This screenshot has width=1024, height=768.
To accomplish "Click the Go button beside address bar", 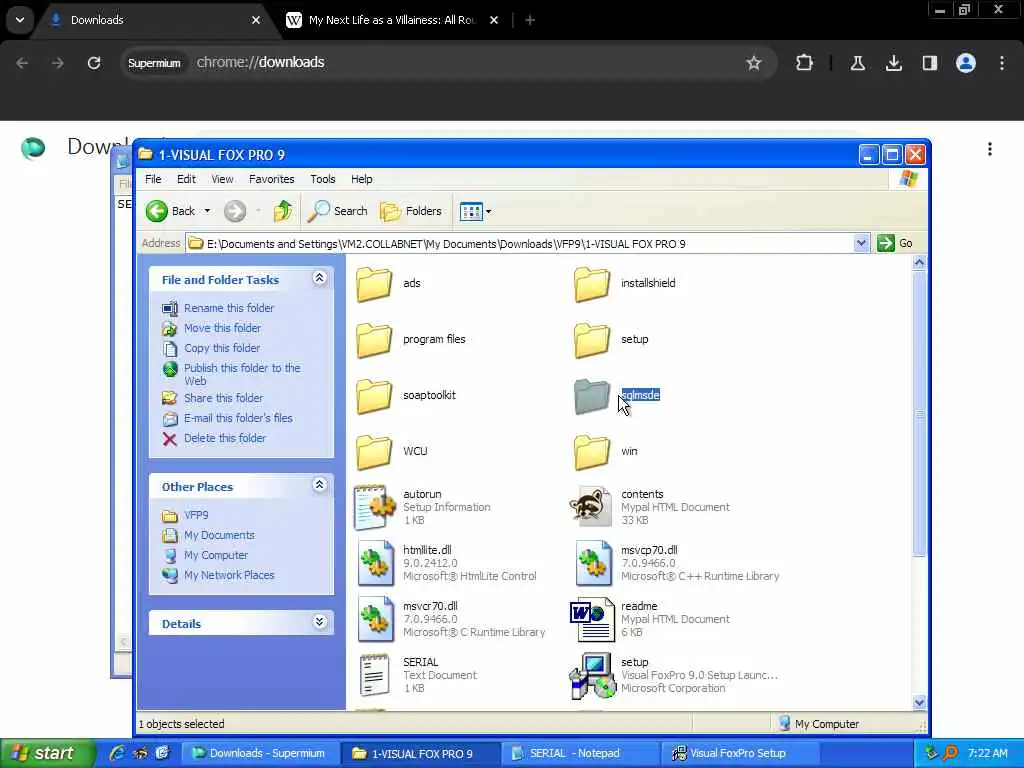I will (895, 244).
